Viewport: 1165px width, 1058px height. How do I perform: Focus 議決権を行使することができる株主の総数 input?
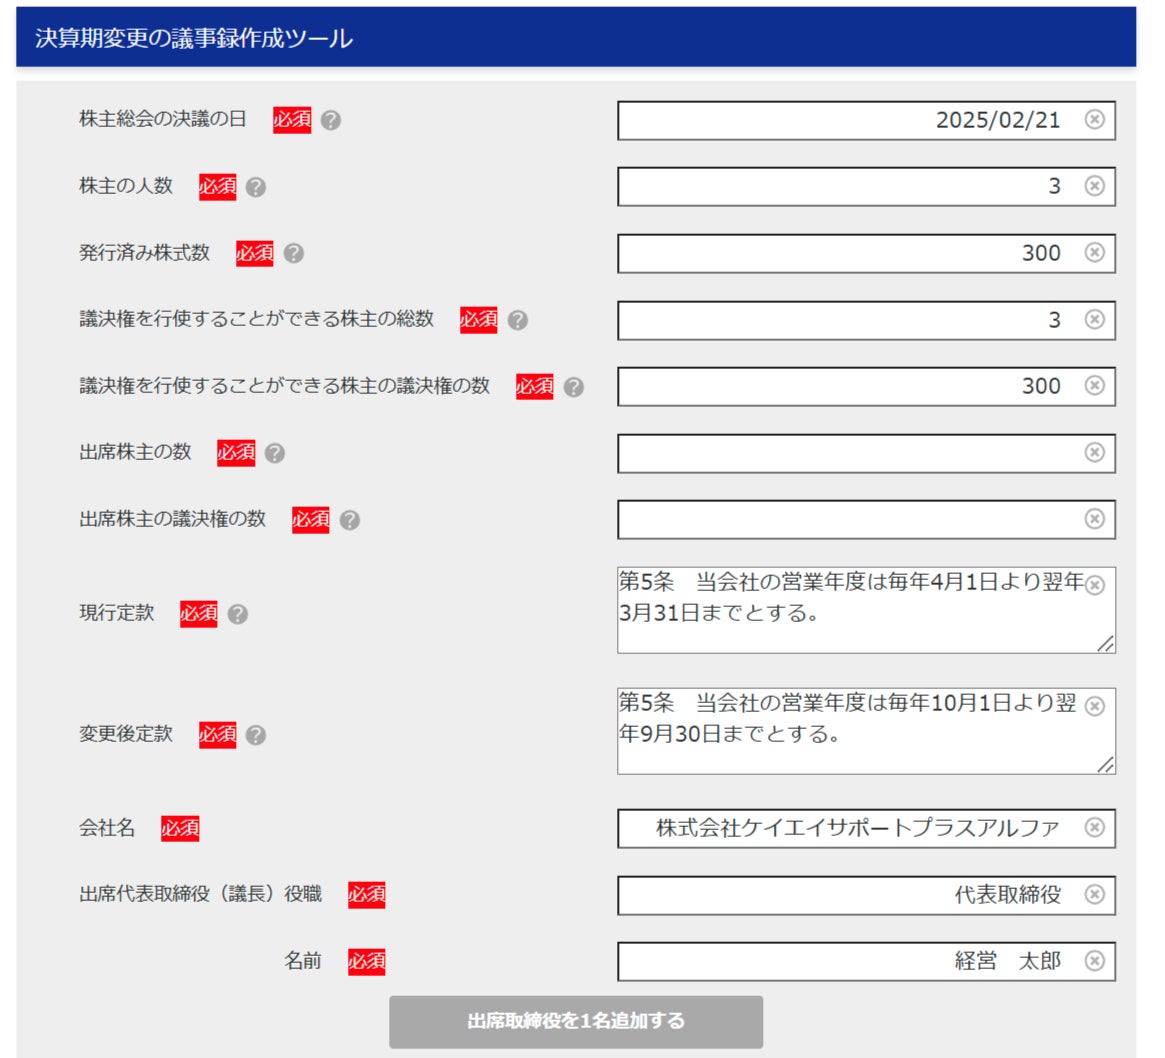[866, 320]
